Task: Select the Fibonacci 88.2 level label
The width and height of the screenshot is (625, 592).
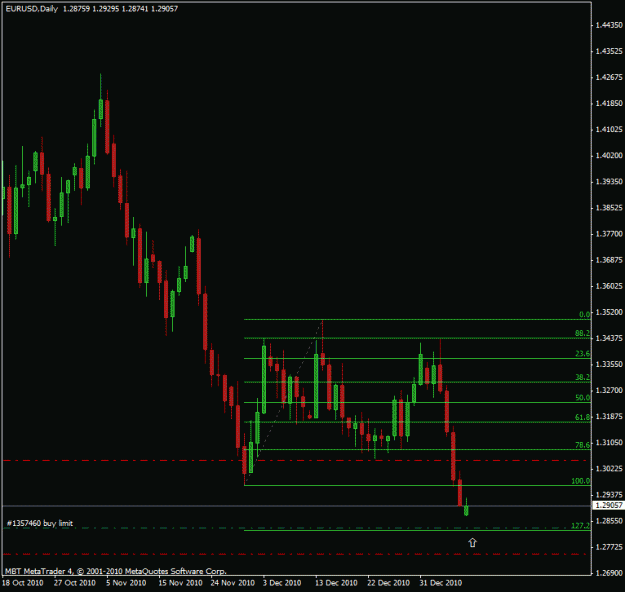Action: point(582,333)
